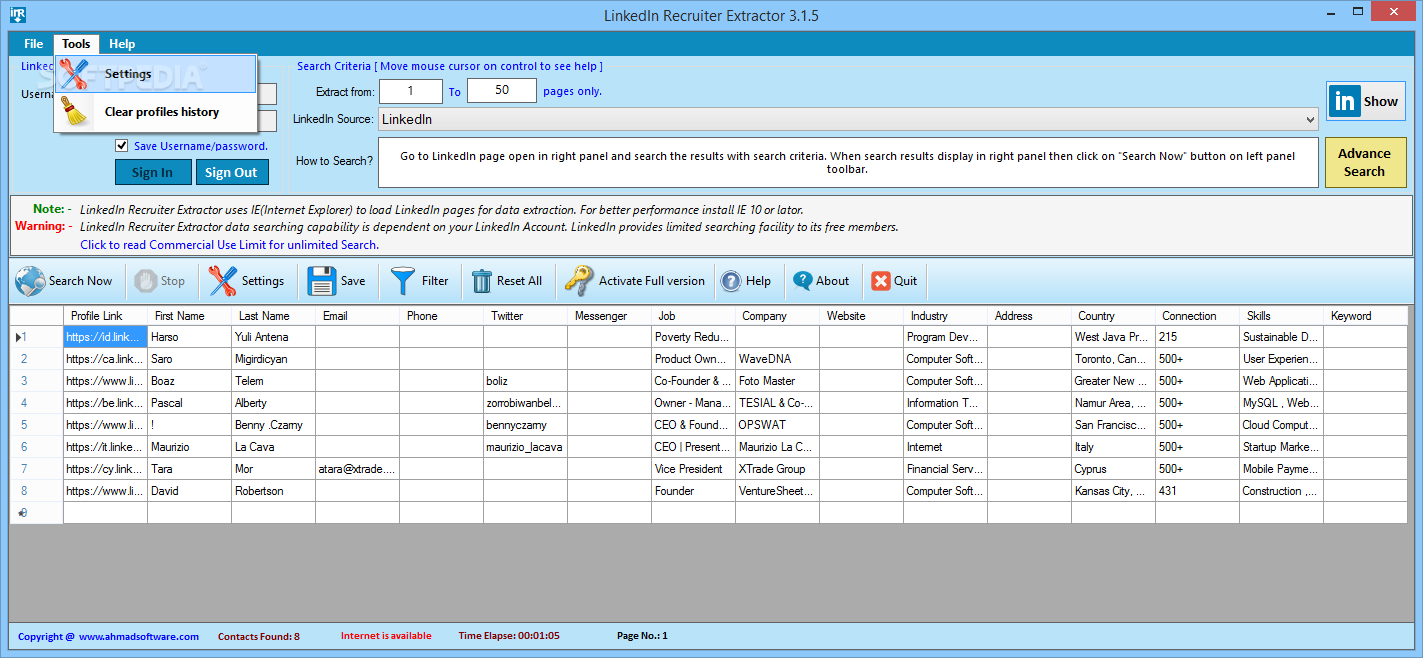
Task: Click the tools icon beside Settings menu entry
Action: tap(75, 74)
